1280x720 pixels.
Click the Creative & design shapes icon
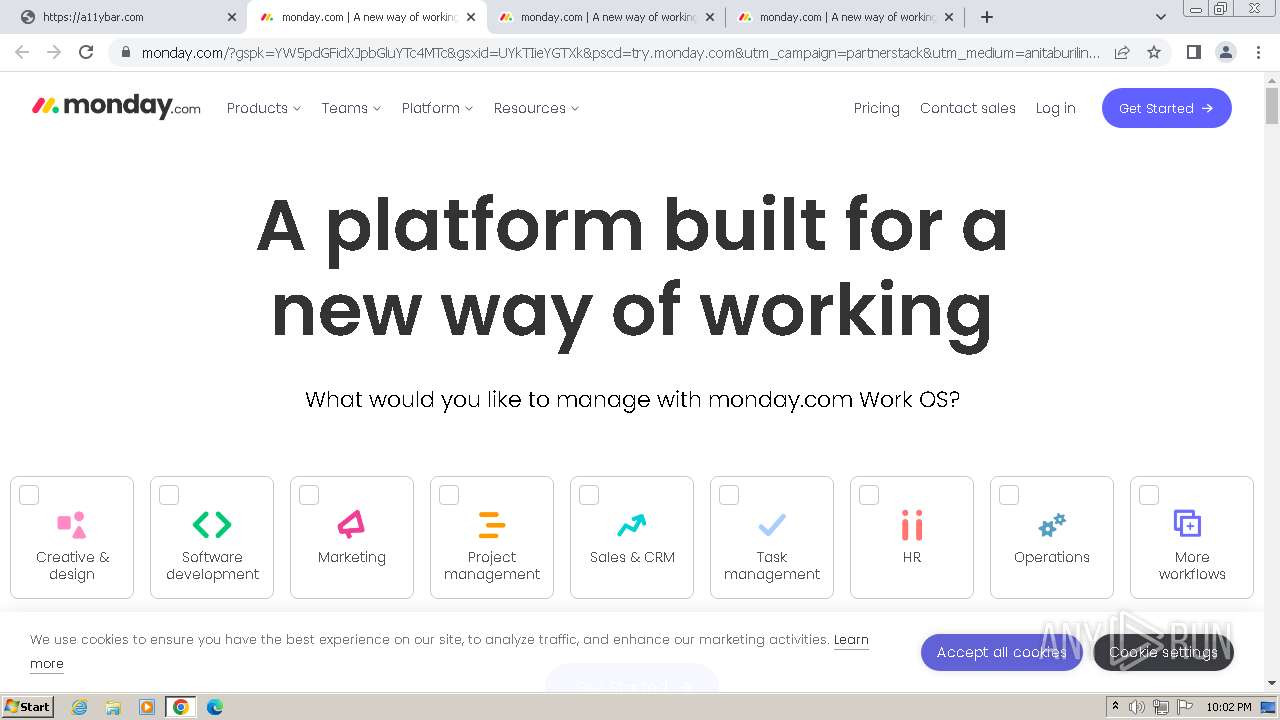(x=72, y=524)
